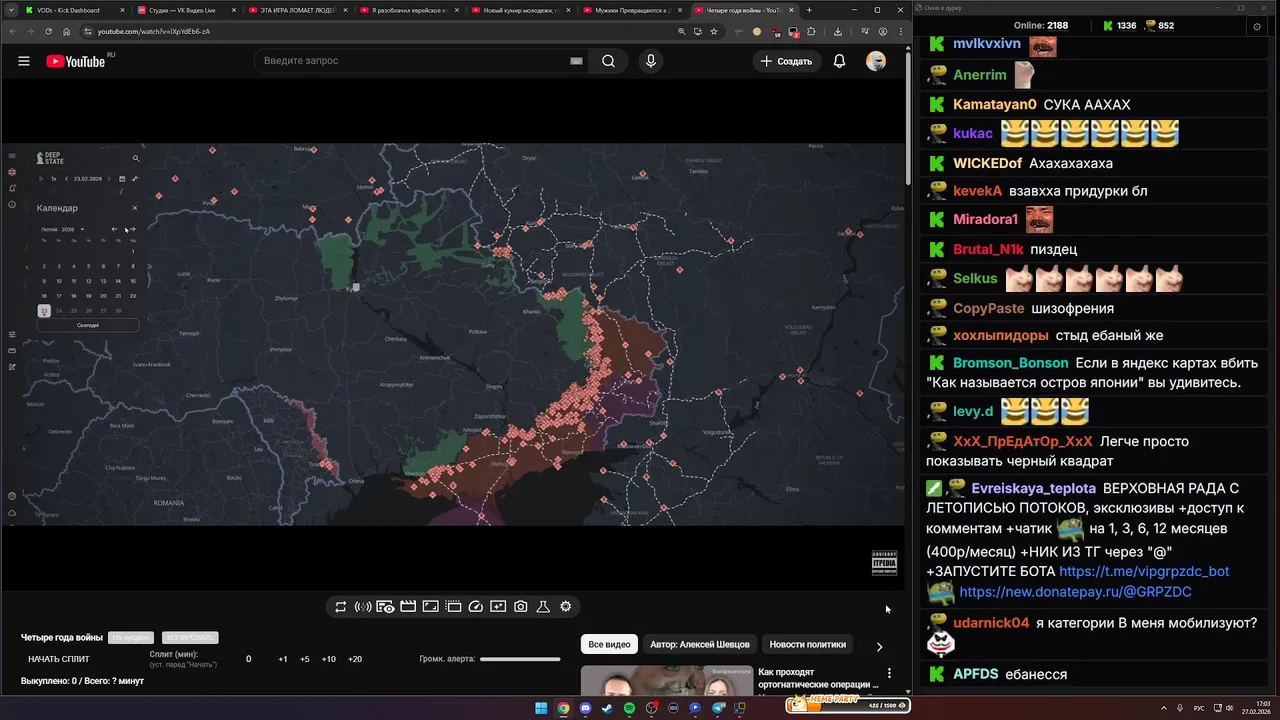This screenshot has width=1280, height=720.
Task: Bookmark this page with the star icon
Action: point(714,31)
